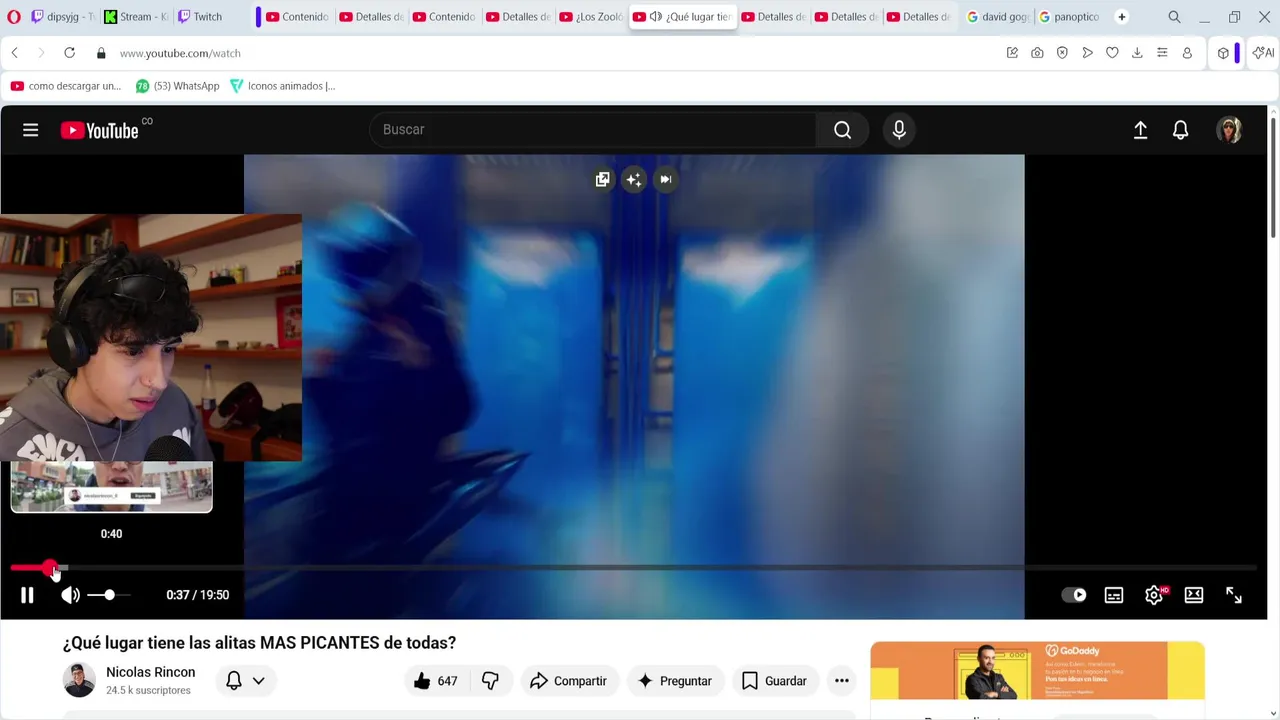The image size is (1280, 720).
Task: Open the extensions cube icon
Action: pyautogui.click(x=1223, y=53)
